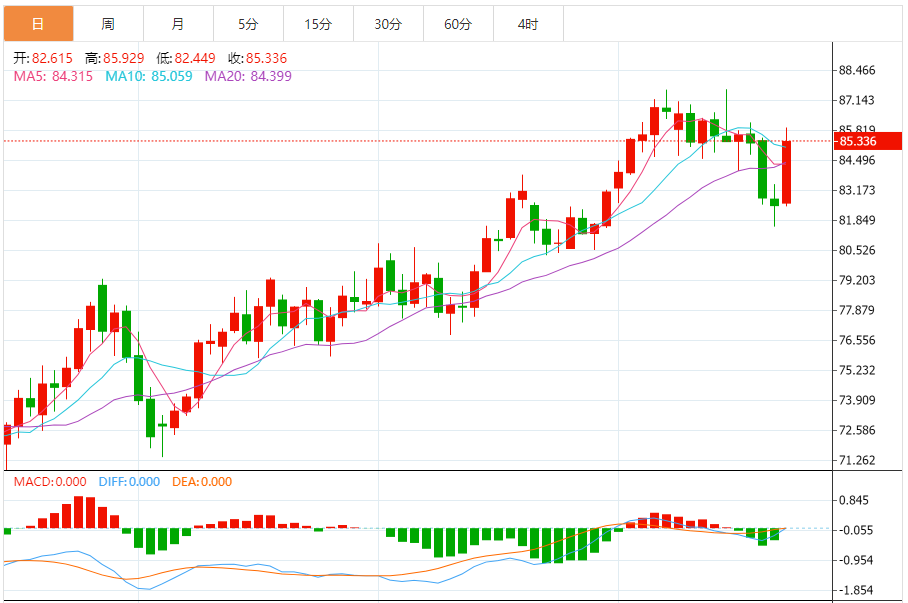Click the 77.879 price axis label
This screenshot has width=908, height=603.
(x=857, y=310)
